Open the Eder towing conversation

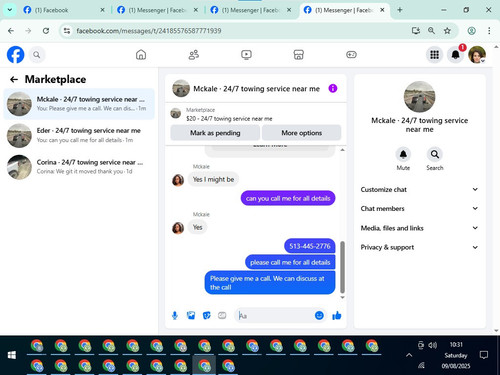(x=79, y=135)
